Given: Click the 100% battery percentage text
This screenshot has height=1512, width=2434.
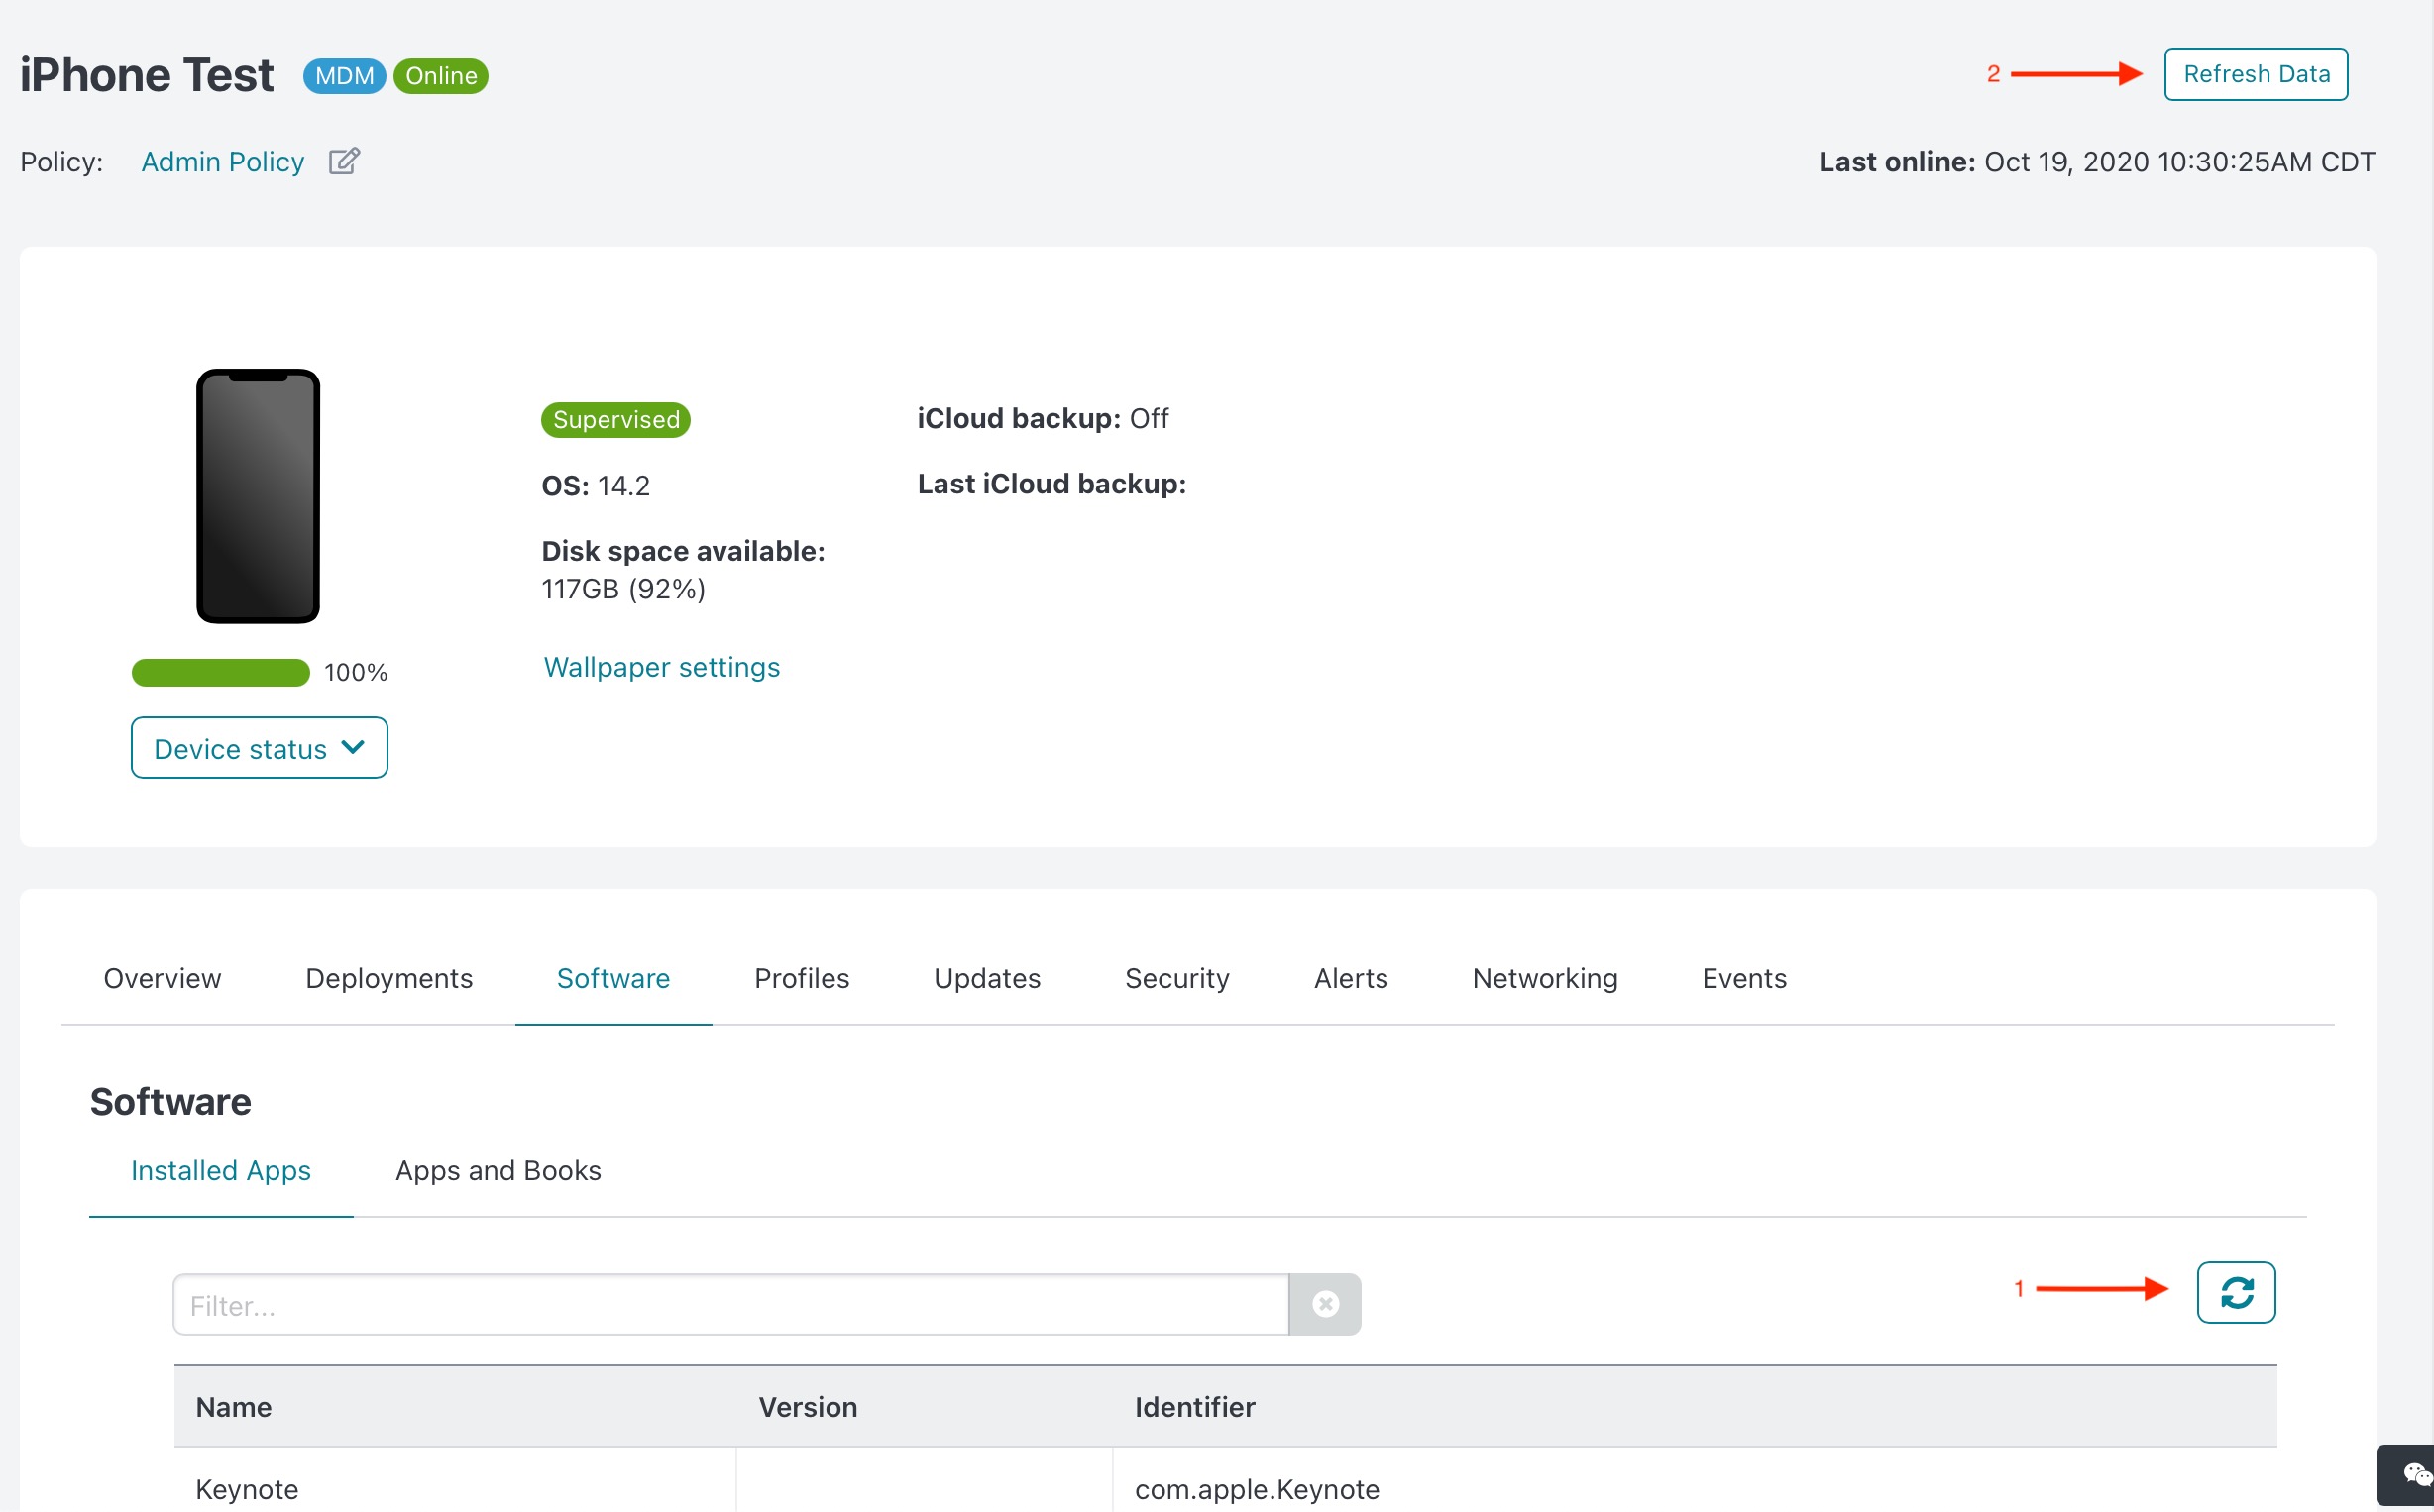Looking at the screenshot, I should coord(355,672).
